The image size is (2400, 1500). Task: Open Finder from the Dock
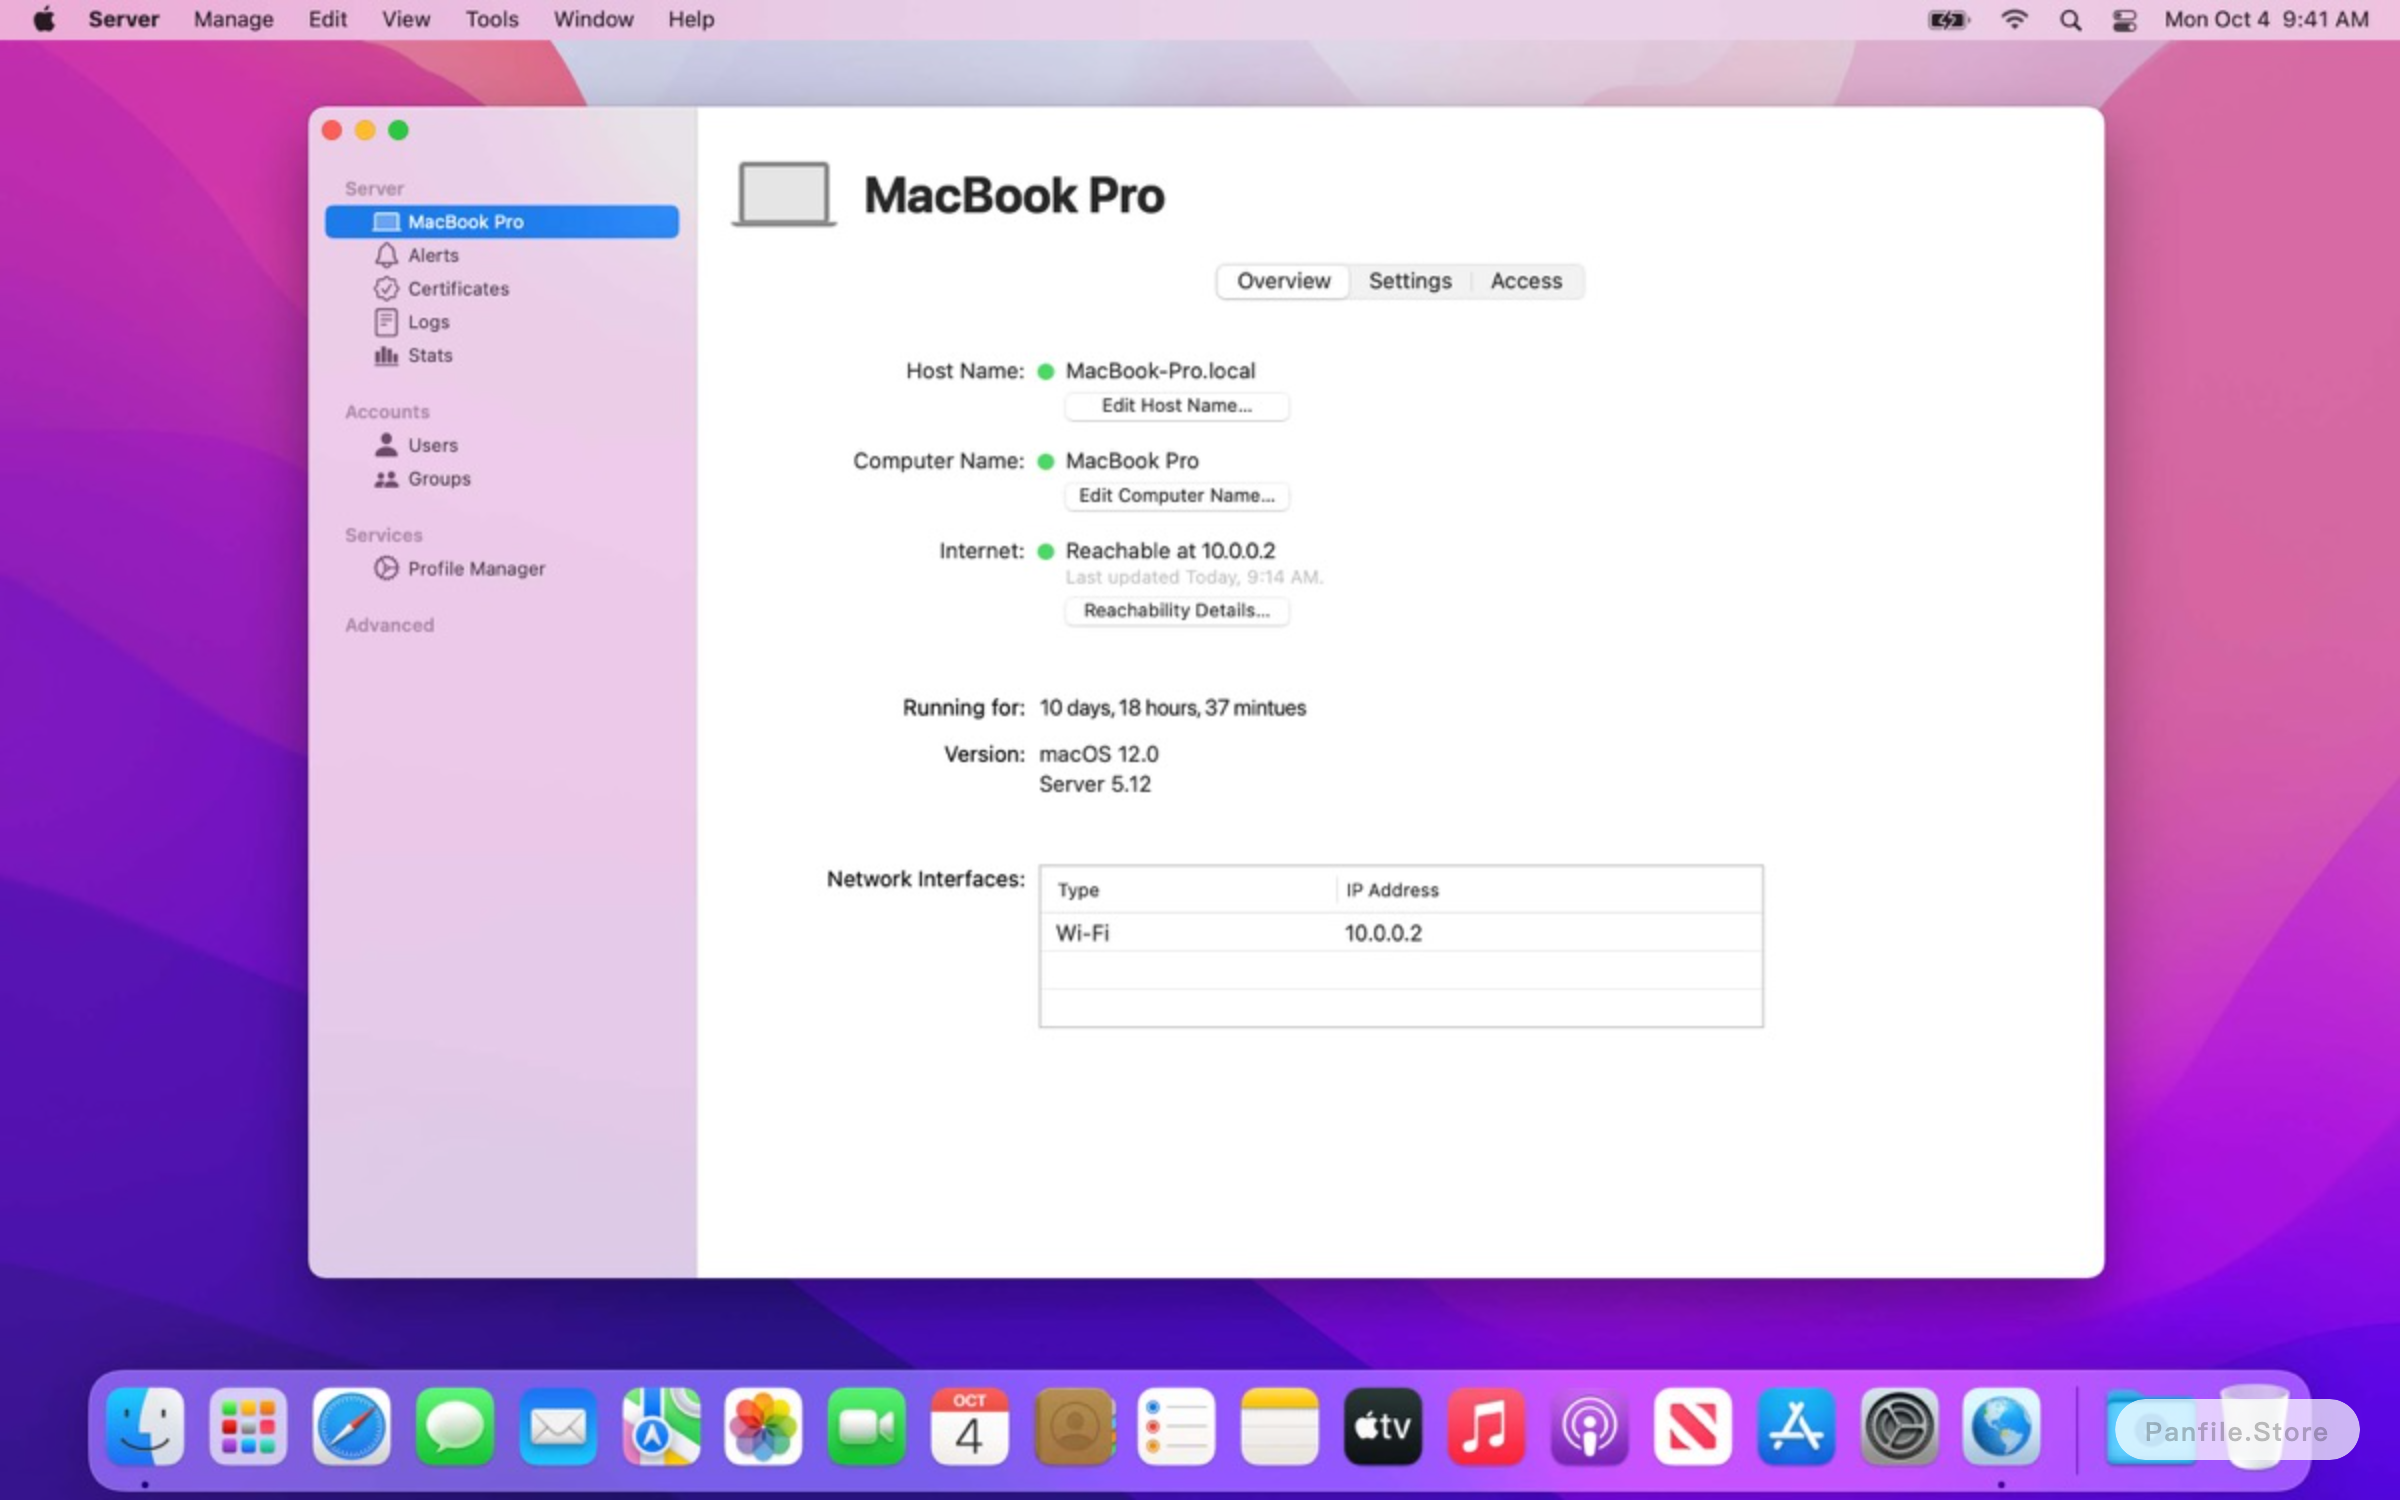(x=145, y=1427)
